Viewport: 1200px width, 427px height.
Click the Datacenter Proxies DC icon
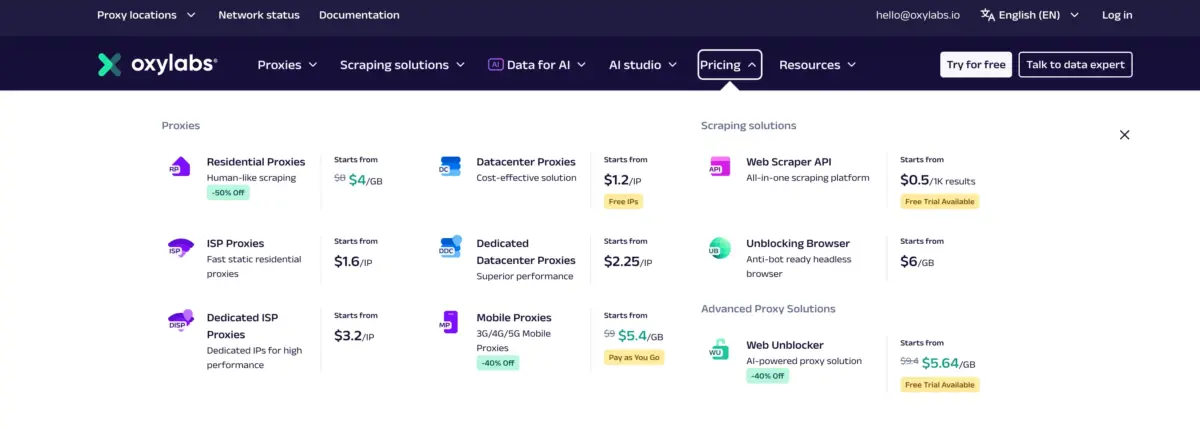point(450,166)
